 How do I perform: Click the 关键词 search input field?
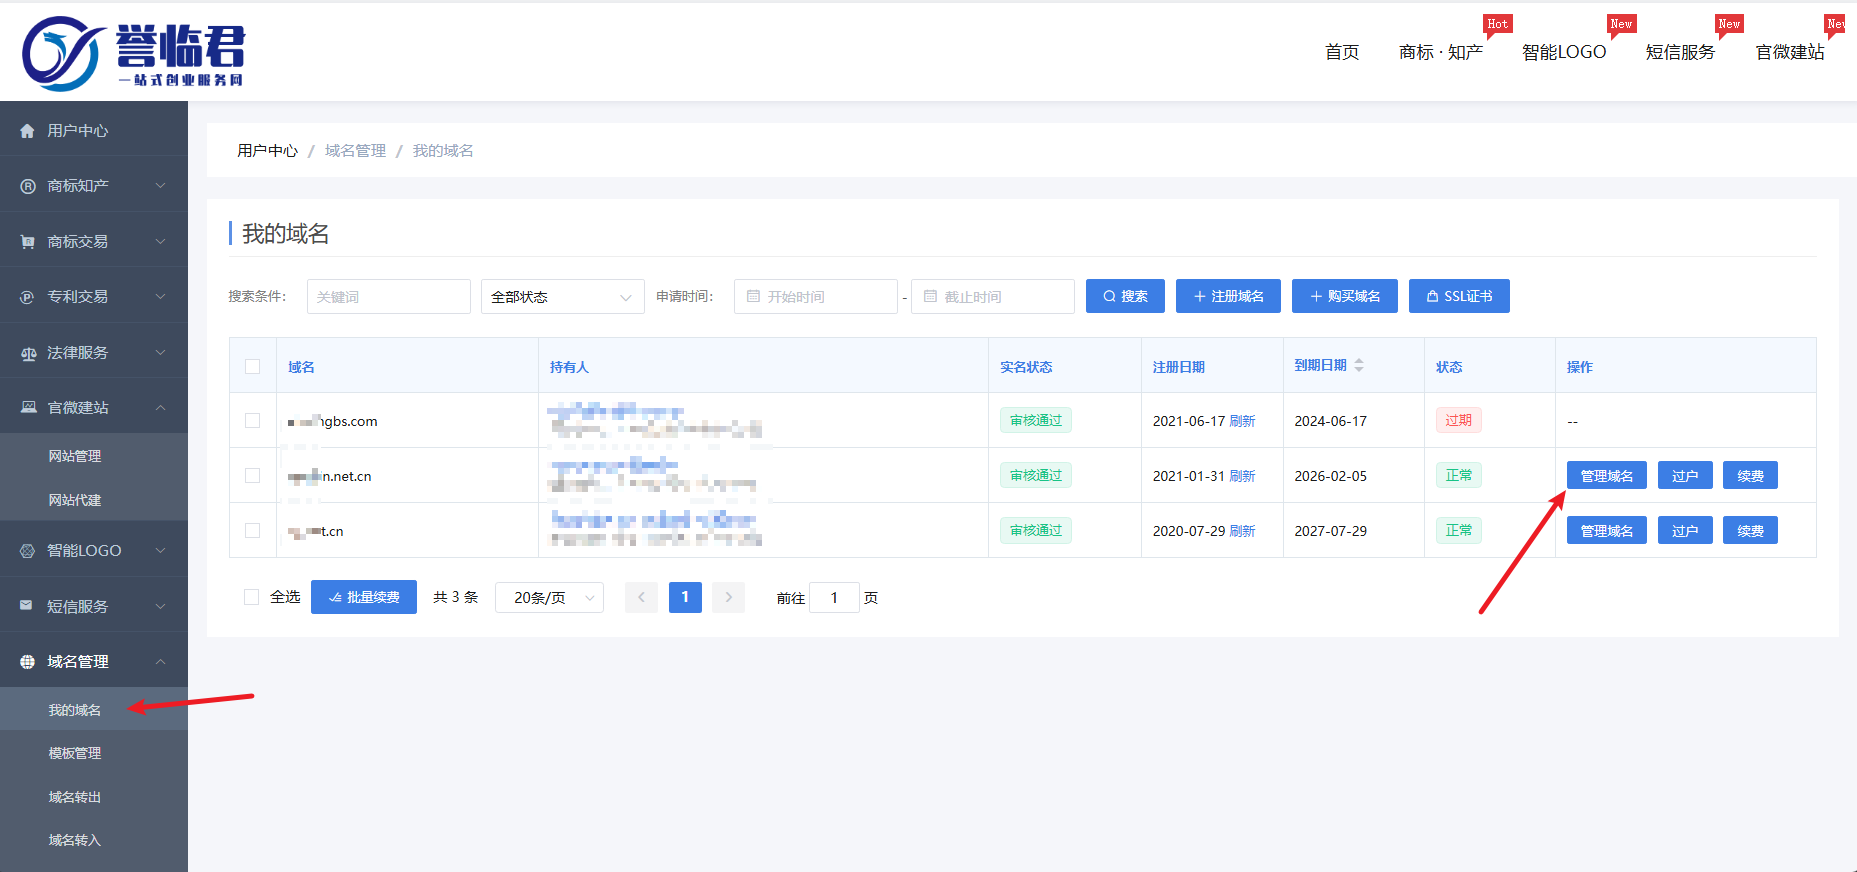click(388, 297)
